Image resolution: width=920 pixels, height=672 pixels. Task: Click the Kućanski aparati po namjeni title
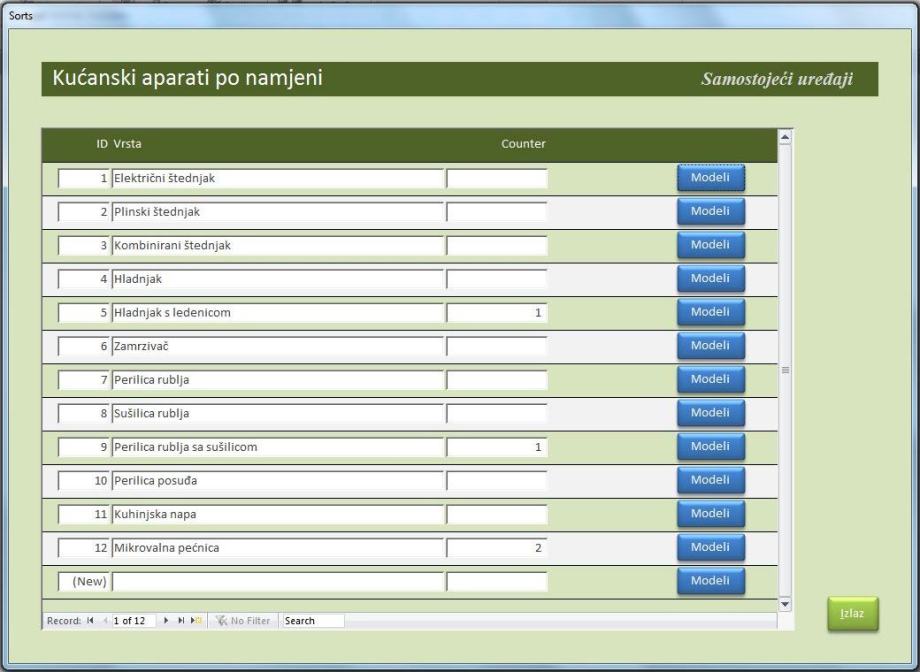point(188,77)
